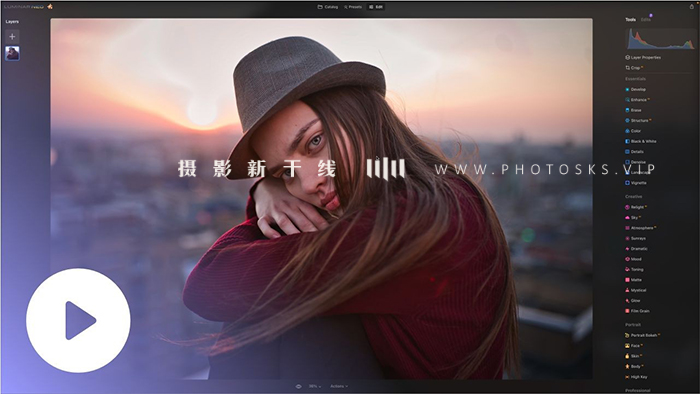Open the Sky replacement tool

tap(633, 218)
